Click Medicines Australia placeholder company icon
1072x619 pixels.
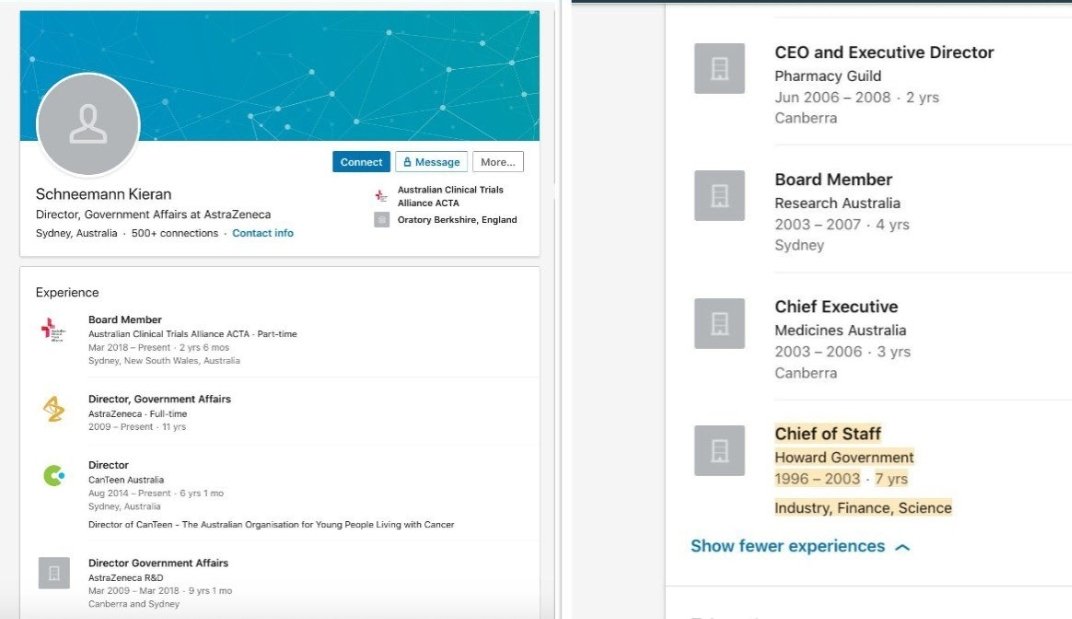(719, 324)
